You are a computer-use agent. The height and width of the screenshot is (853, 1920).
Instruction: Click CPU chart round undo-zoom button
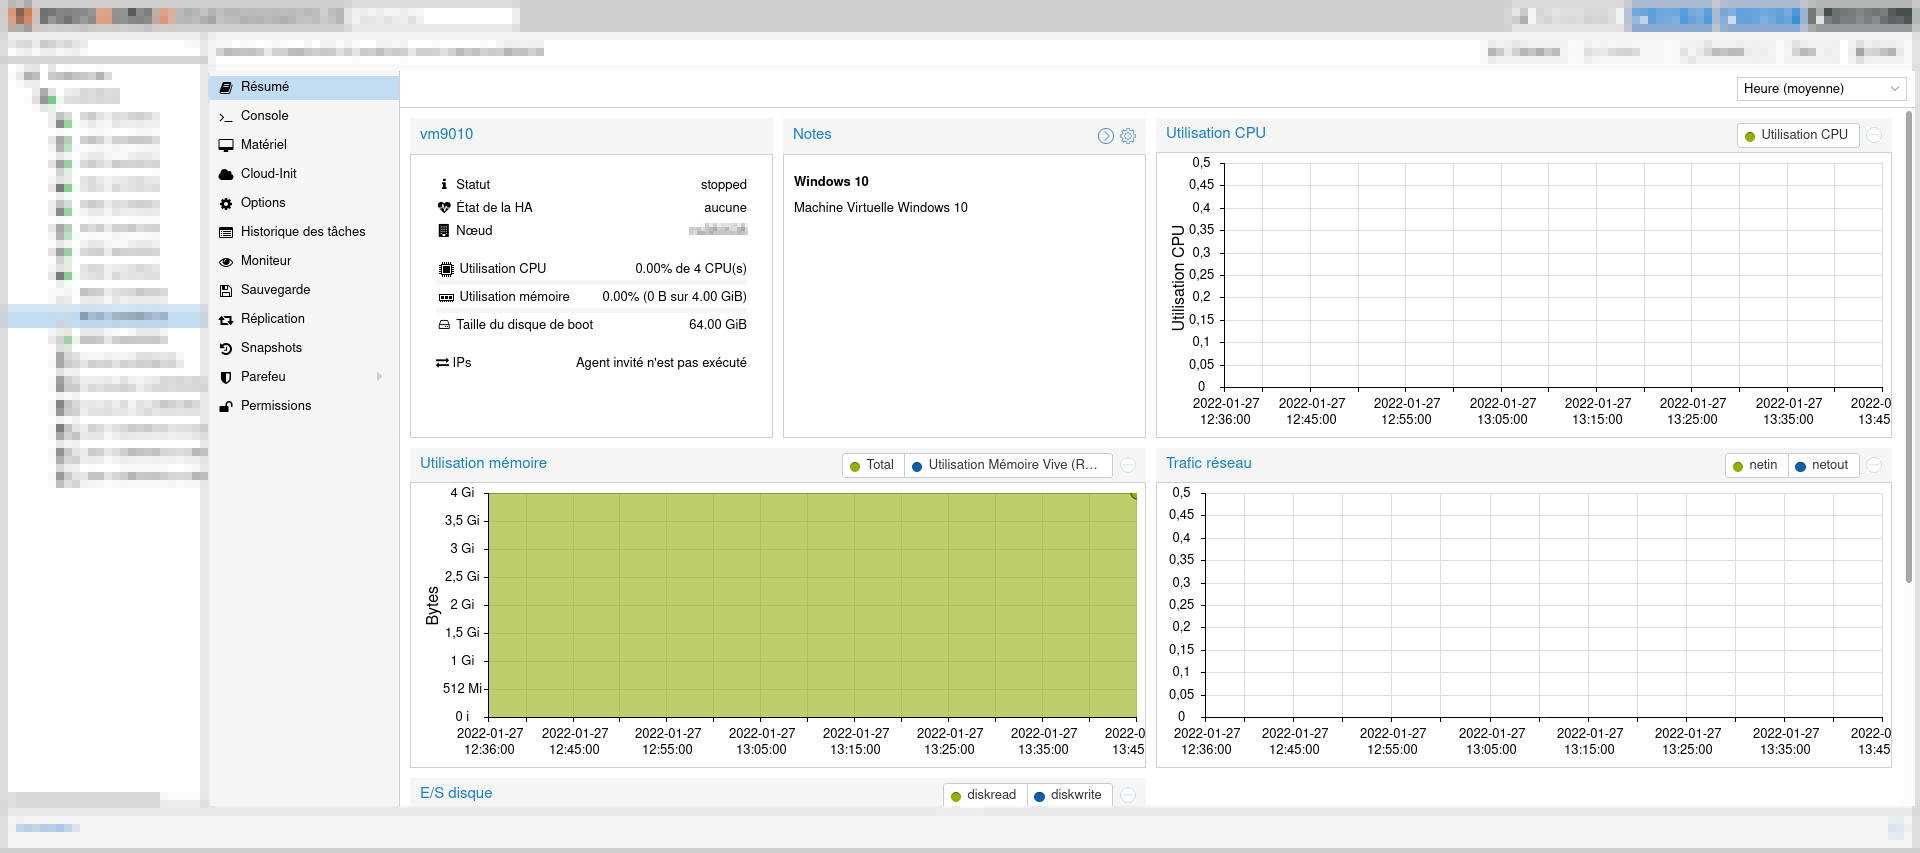click(1875, 135)
